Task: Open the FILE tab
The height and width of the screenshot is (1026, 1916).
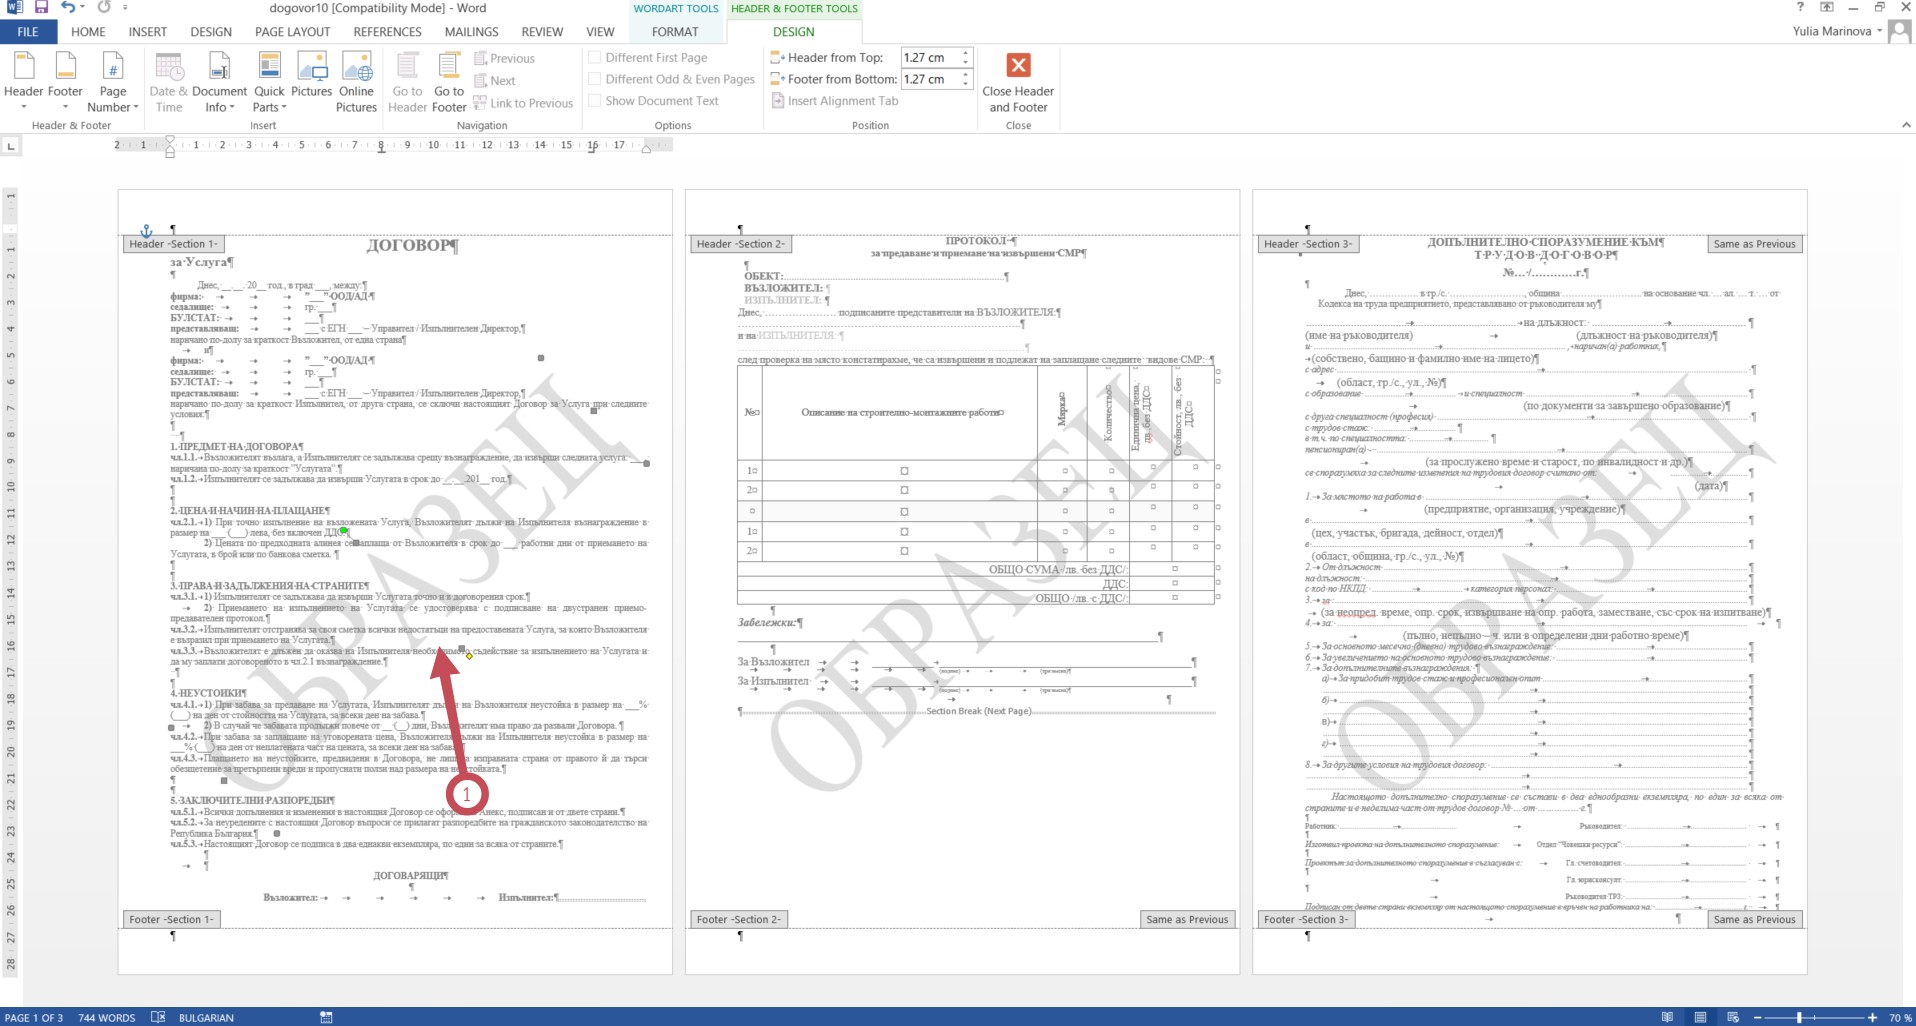Action: (x=28, y=32)
